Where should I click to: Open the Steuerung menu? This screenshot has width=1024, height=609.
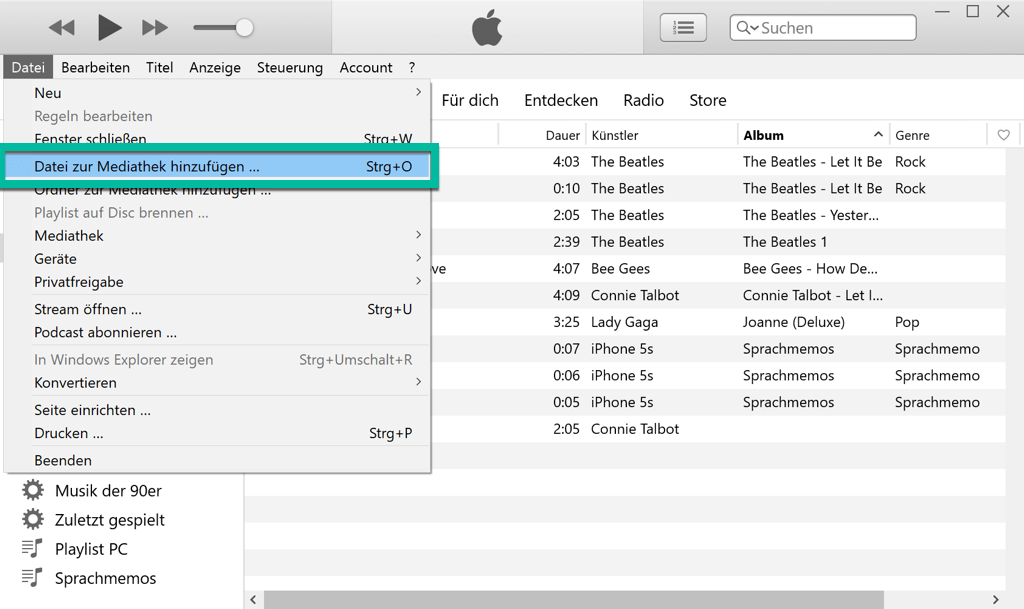click(290, 67)
